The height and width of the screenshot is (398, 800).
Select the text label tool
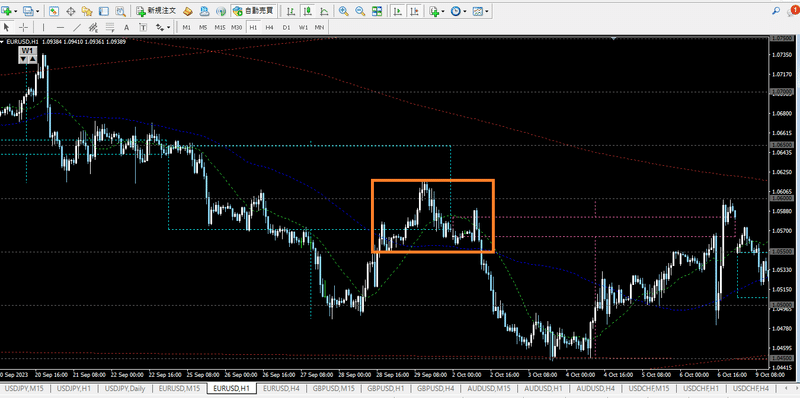coord(127,27)
